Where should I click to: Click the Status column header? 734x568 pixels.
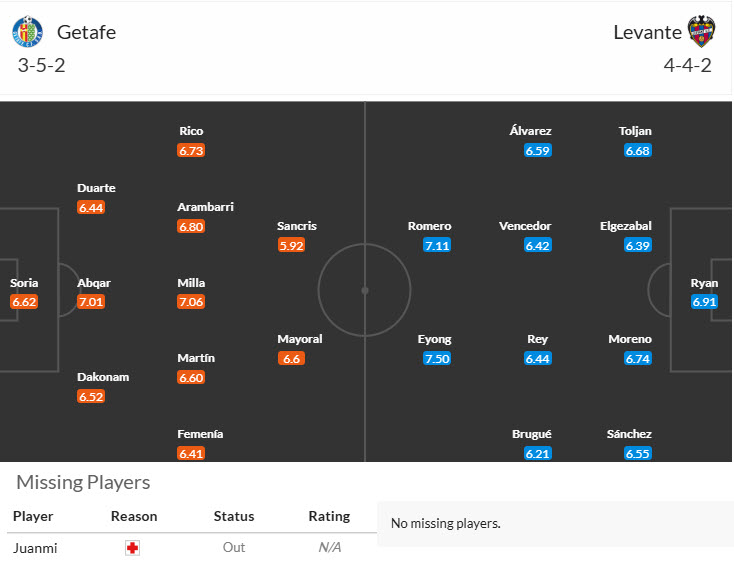pyautogui.click(x=234, y=517)
